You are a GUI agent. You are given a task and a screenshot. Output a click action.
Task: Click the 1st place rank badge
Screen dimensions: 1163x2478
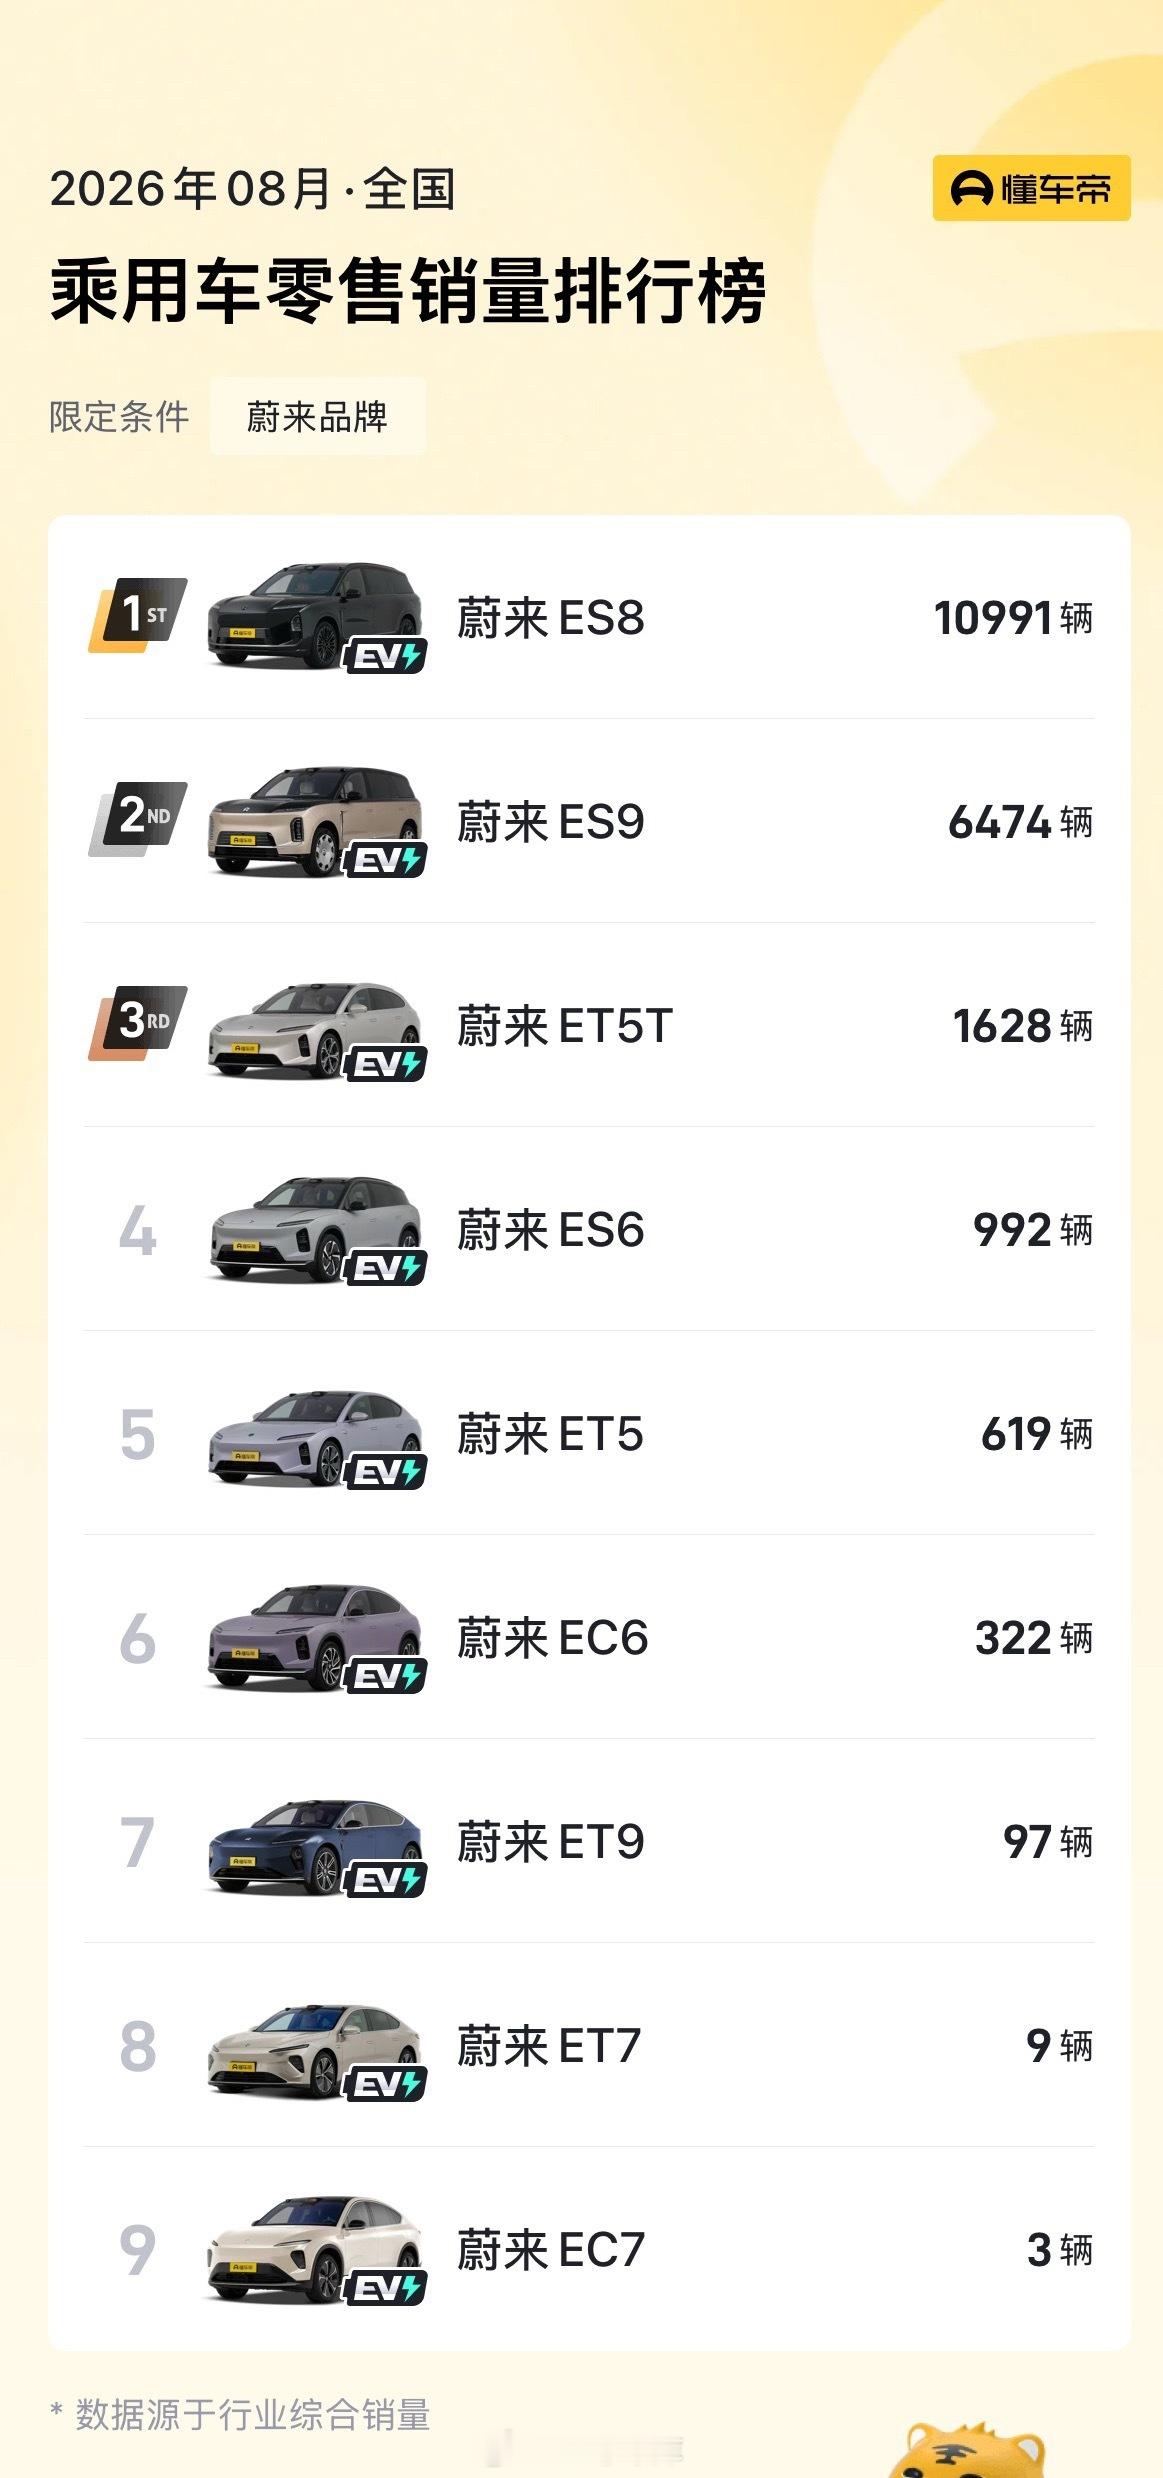point(138,615)
